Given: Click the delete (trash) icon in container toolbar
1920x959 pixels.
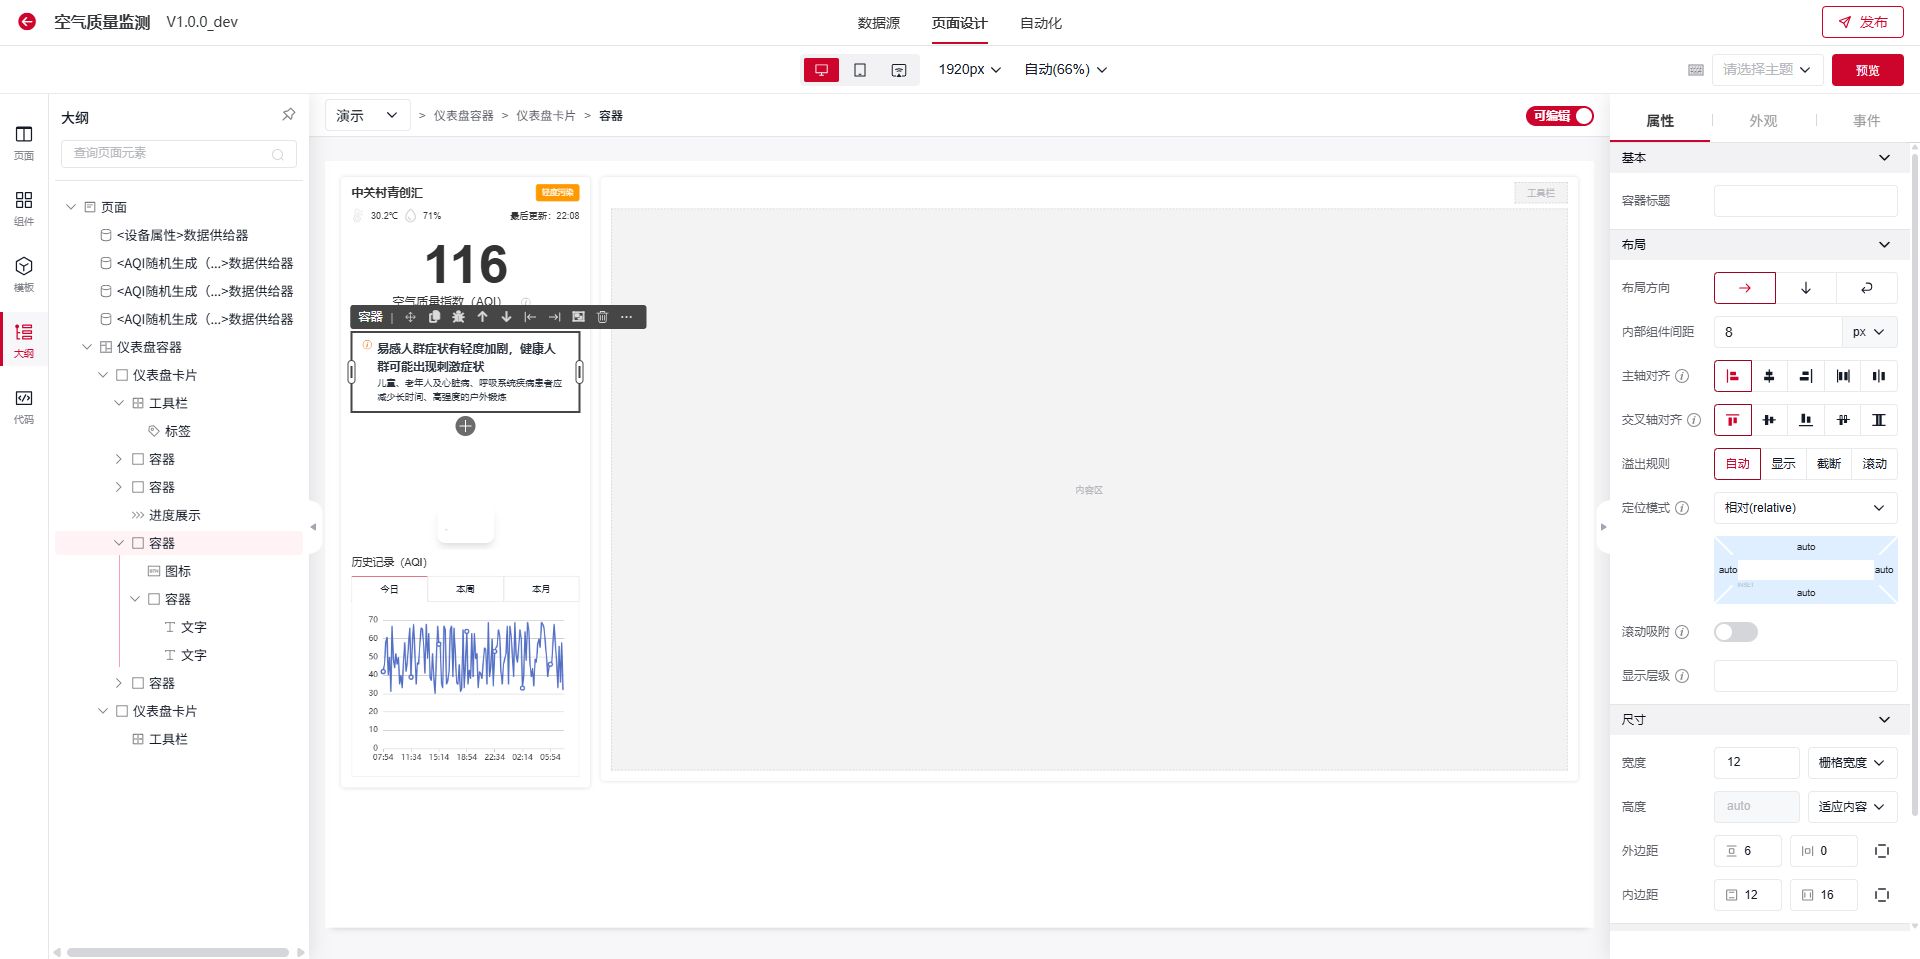Looking at the screenshot, I should (602, 317).
